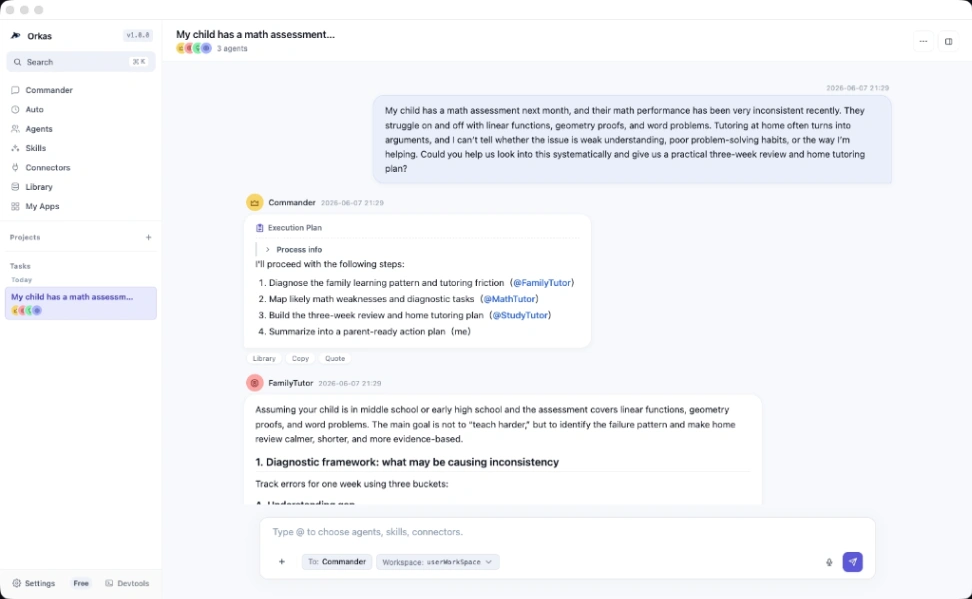Click the Copy button under Commander message
This screenshot has height=599, width=972.
(x=300, y=358)
